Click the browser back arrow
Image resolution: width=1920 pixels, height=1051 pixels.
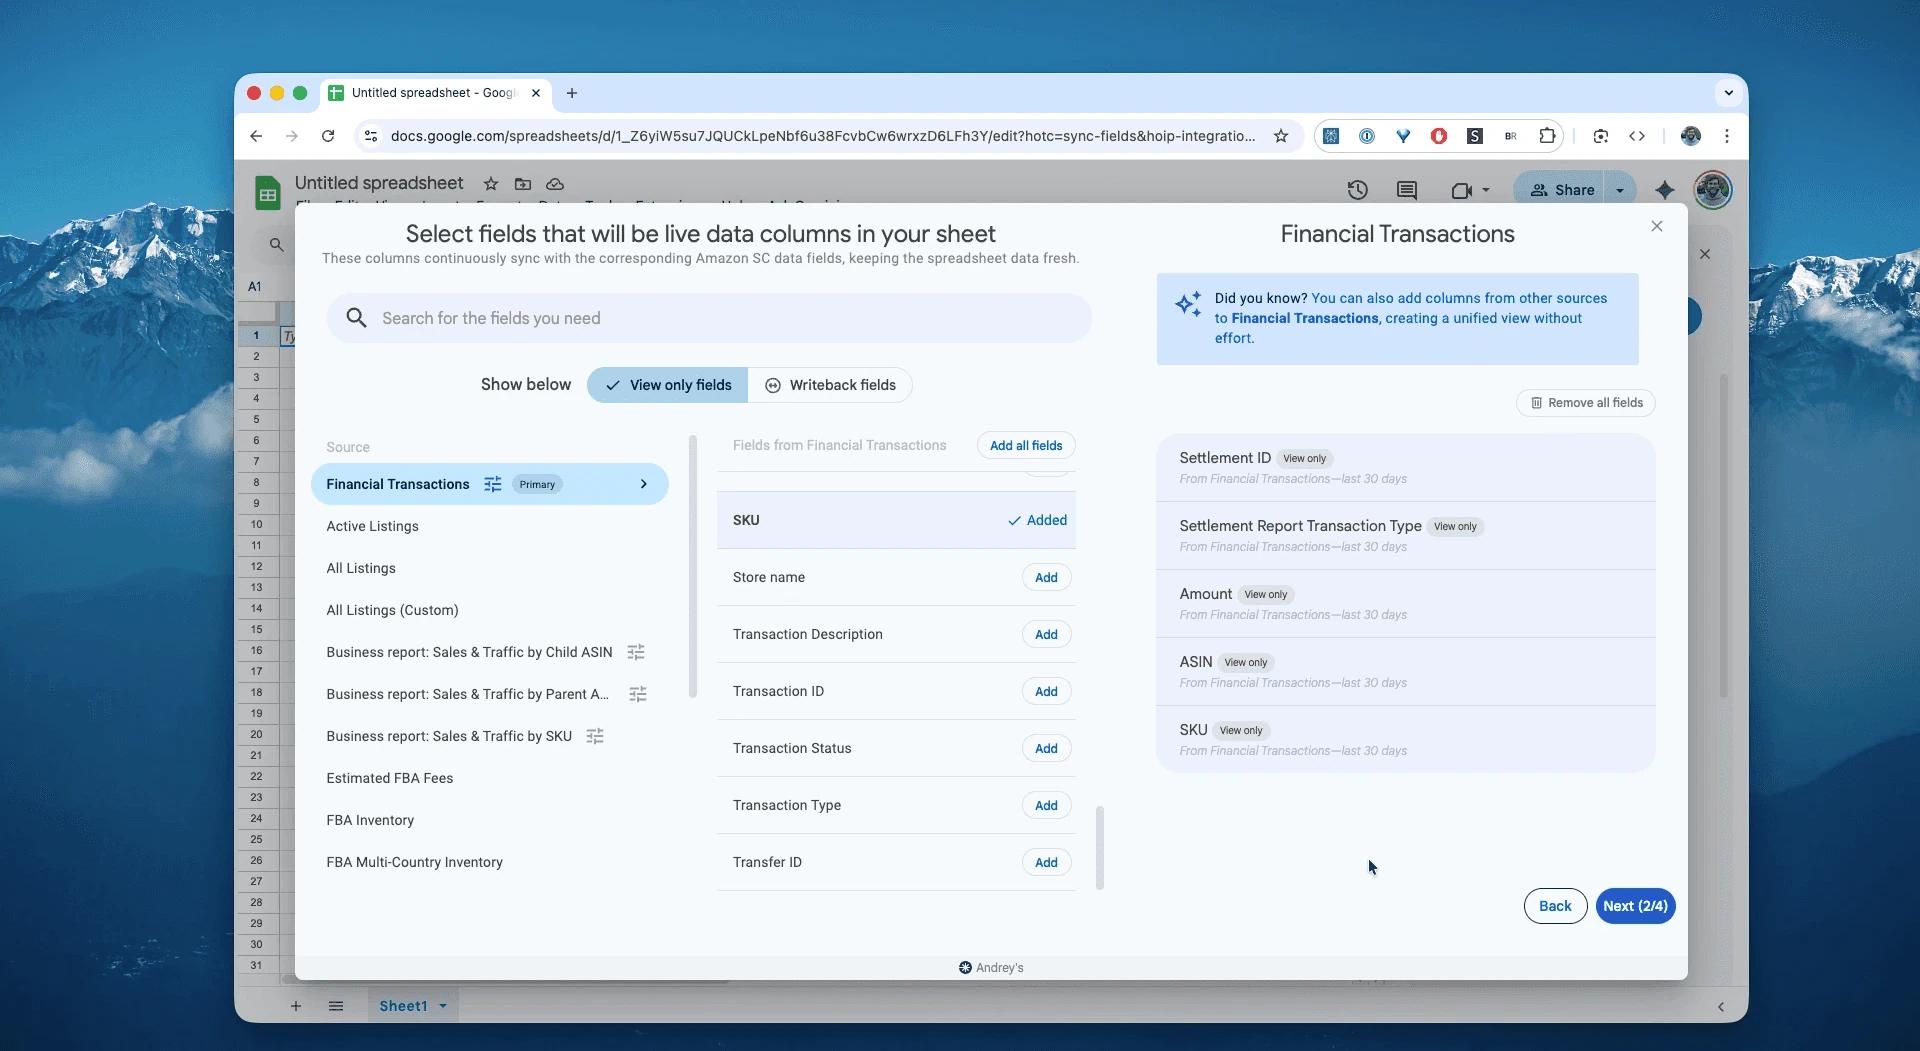pos(256,136)
